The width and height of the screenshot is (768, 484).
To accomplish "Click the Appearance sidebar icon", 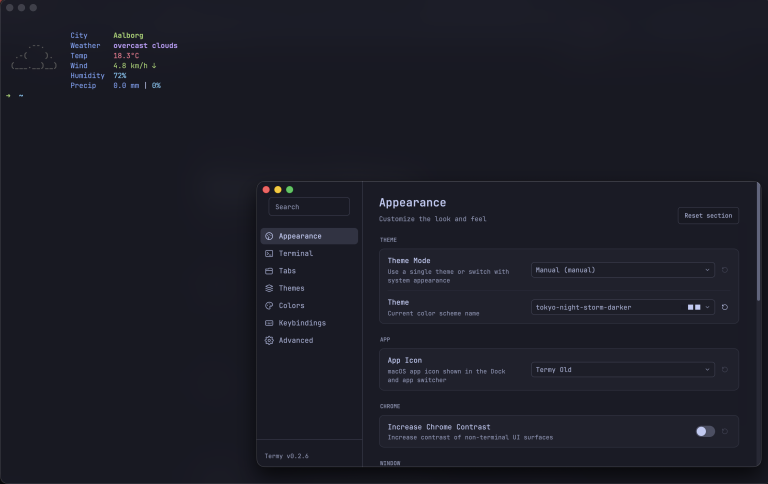I will click(x=269, y=236).
